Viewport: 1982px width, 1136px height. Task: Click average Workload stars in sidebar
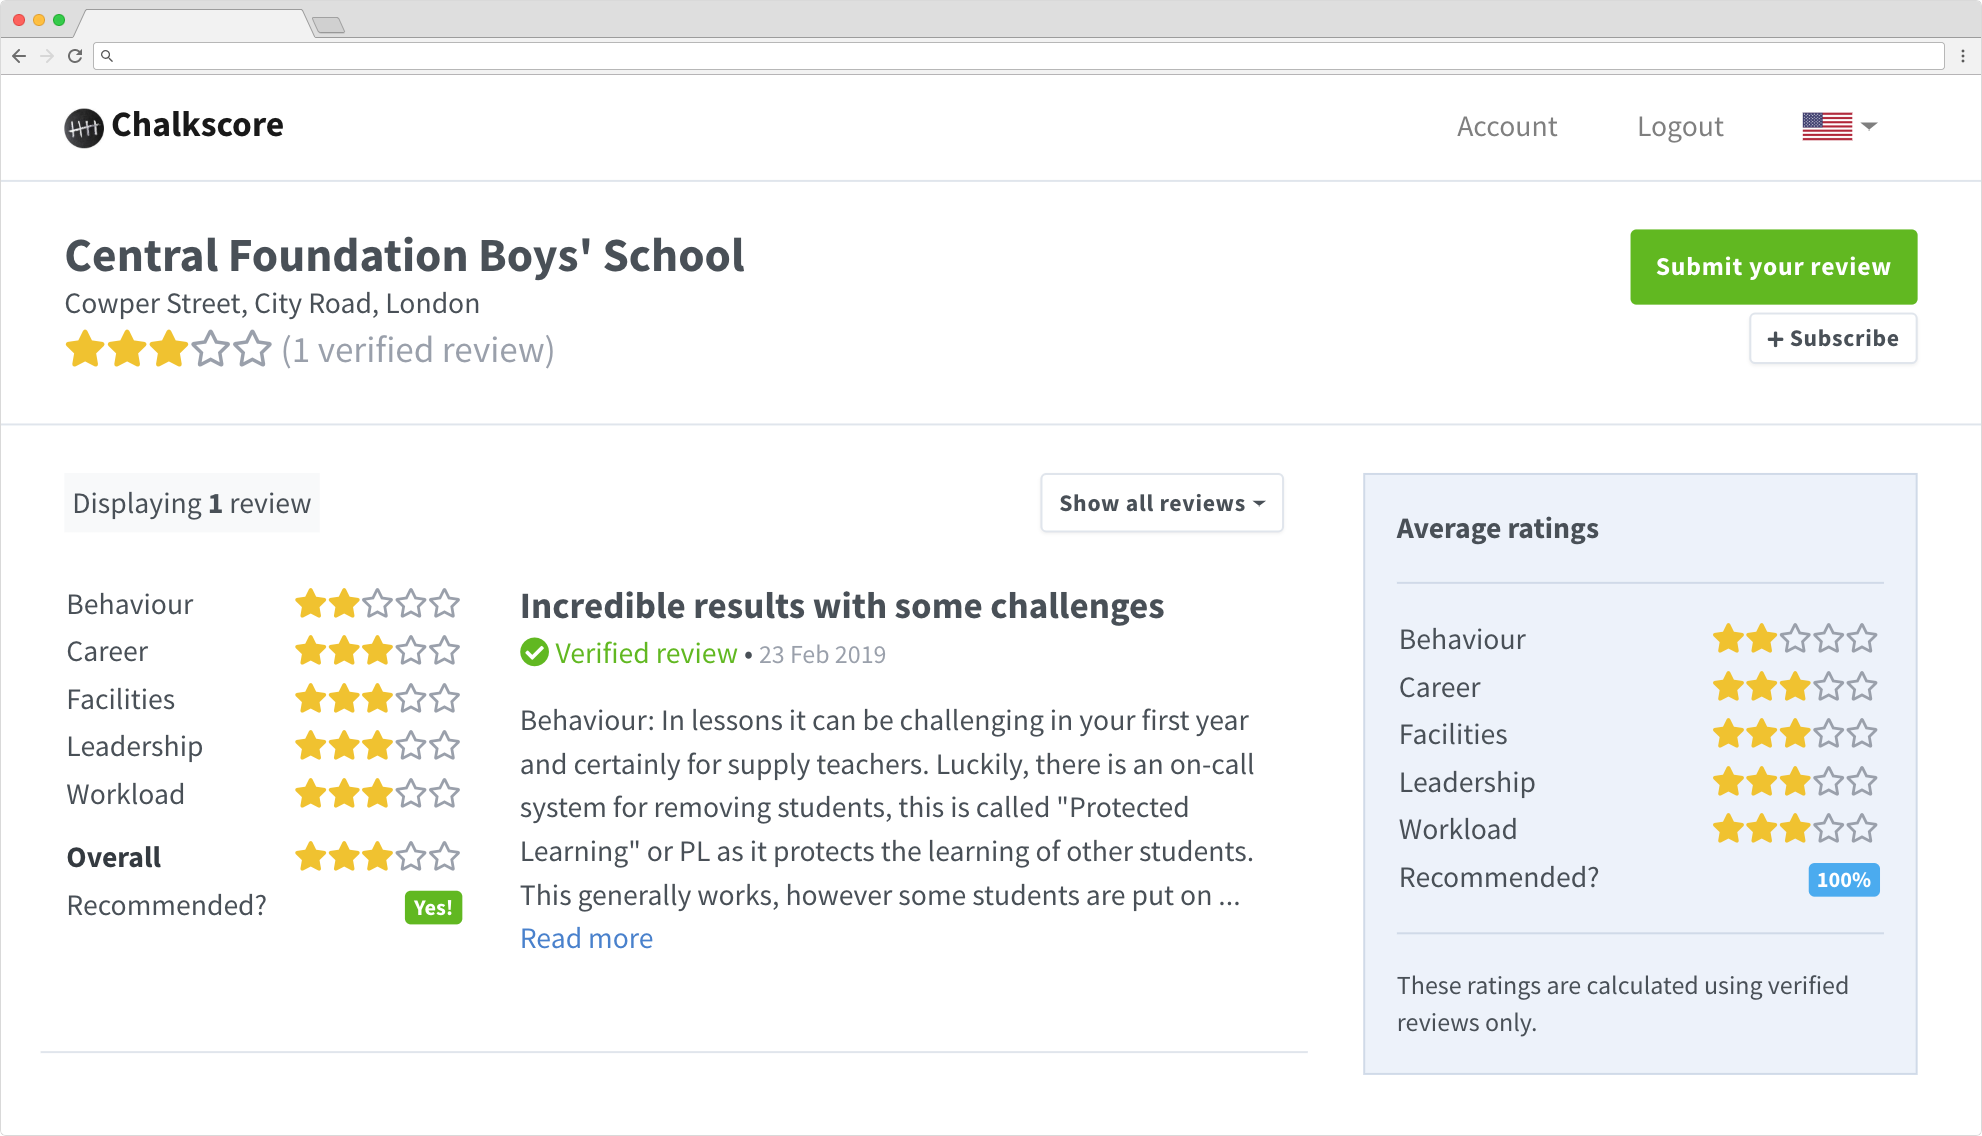pos(1795,829)
